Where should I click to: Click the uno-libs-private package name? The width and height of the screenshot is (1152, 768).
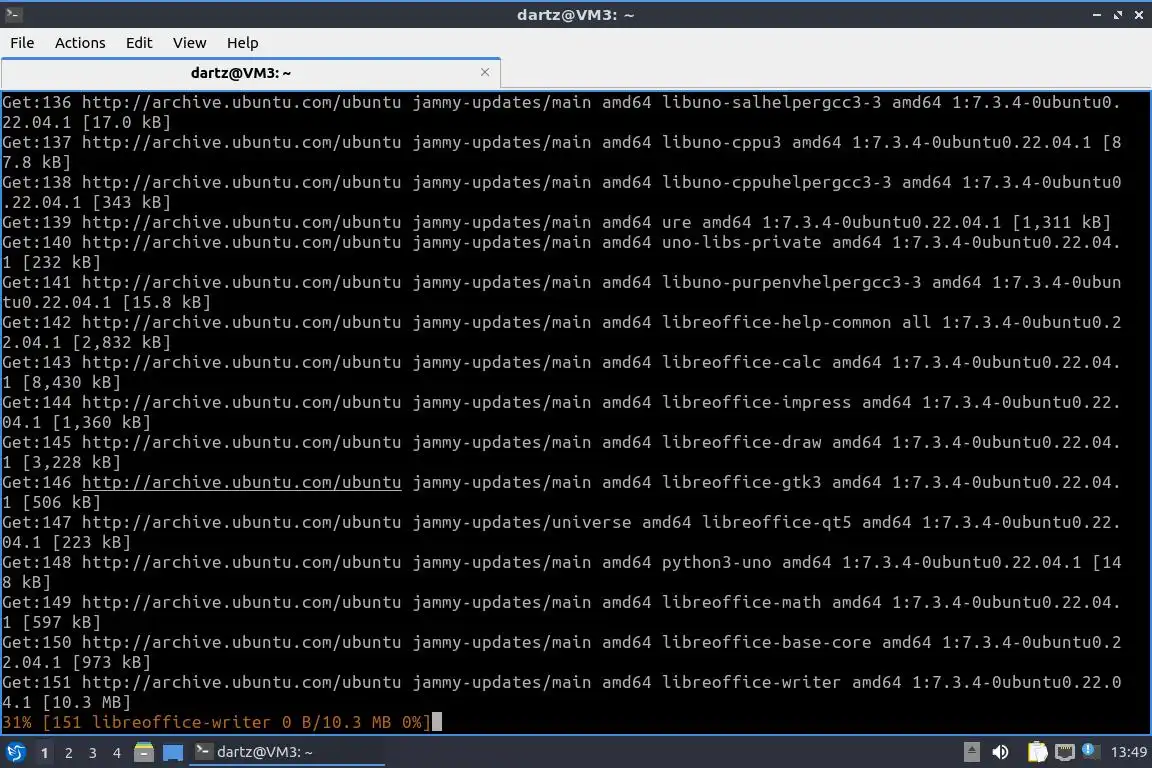point(741,243)
